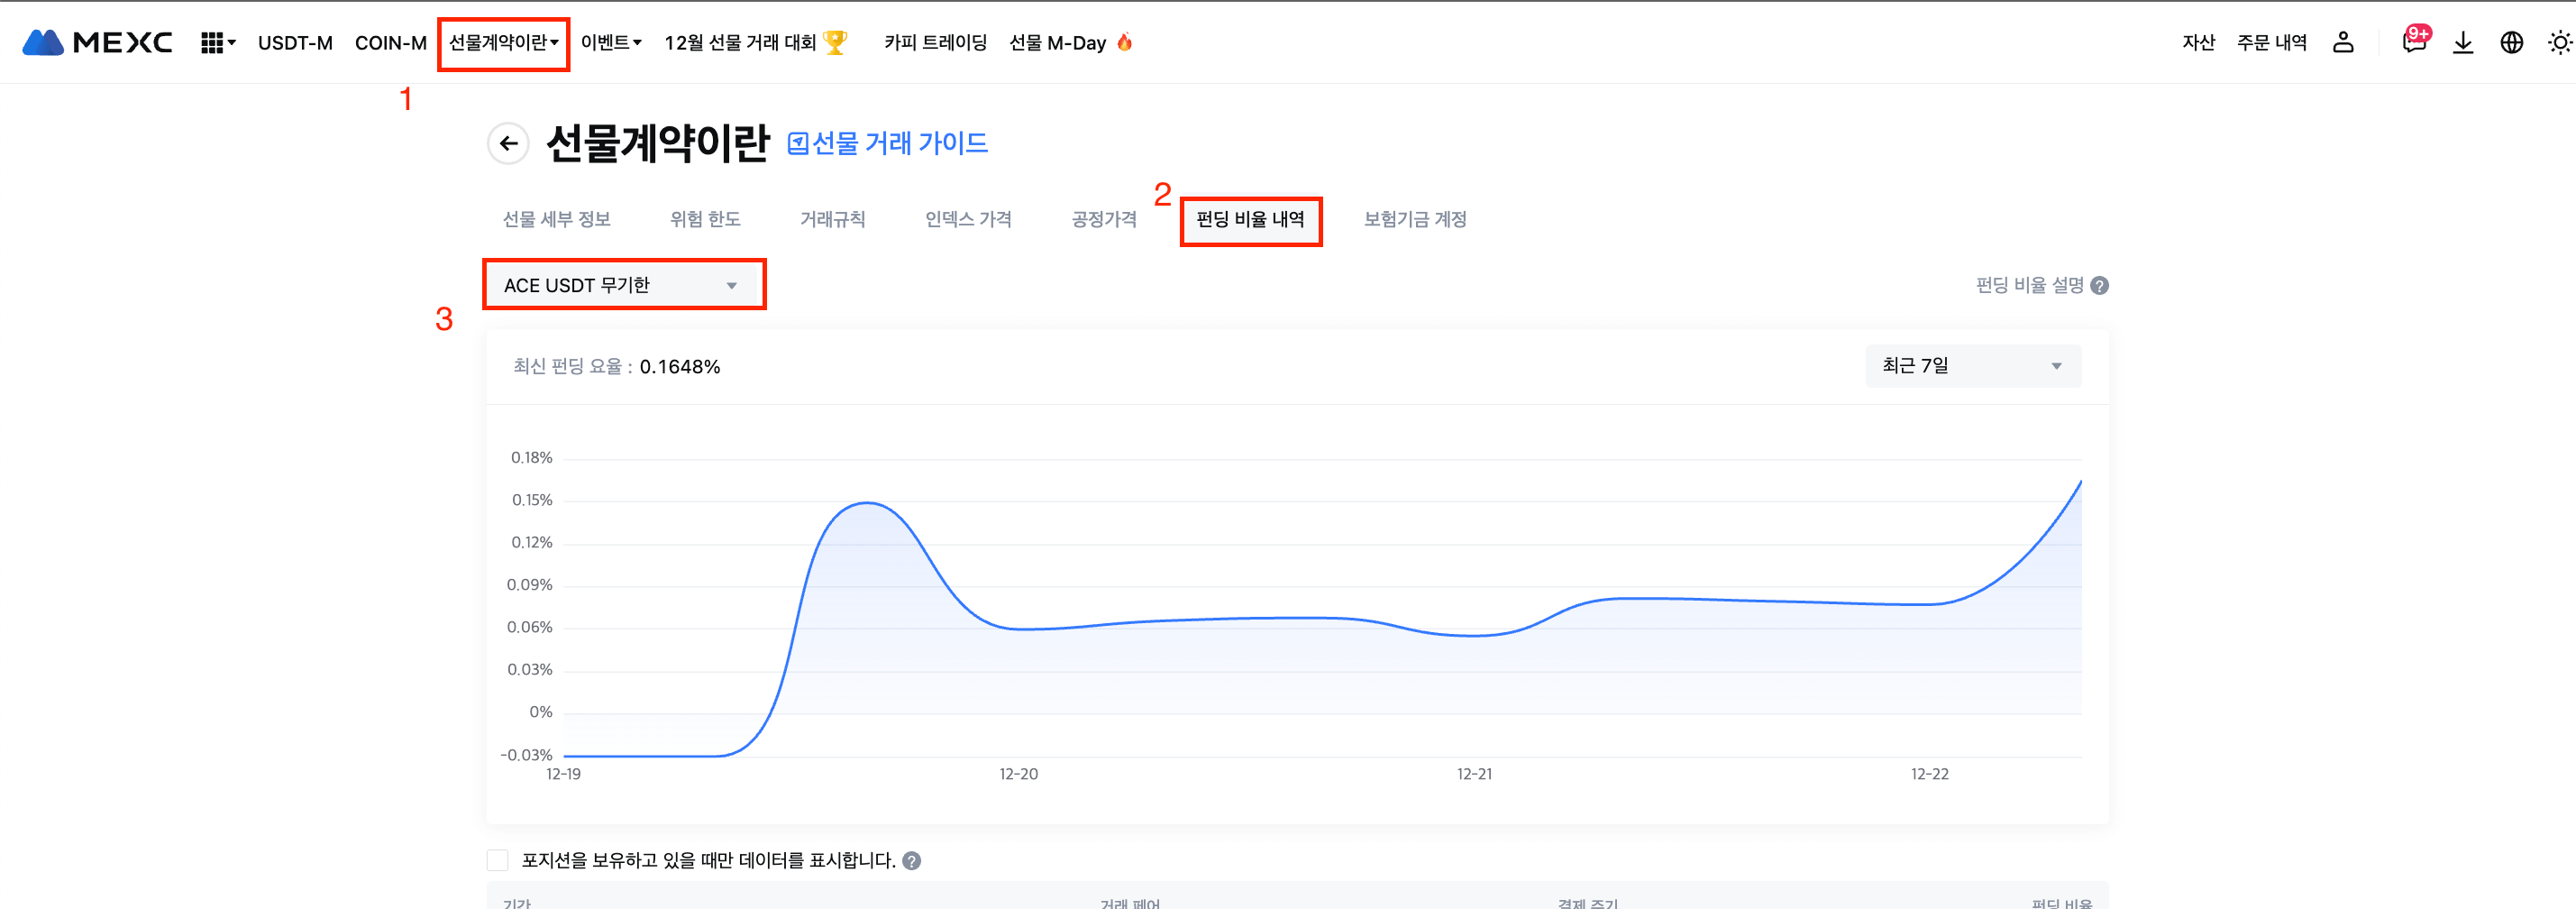Switch to the 보험기금 계정 tab
This screenshot has height=909, width=2576.
click(1414, 219)
